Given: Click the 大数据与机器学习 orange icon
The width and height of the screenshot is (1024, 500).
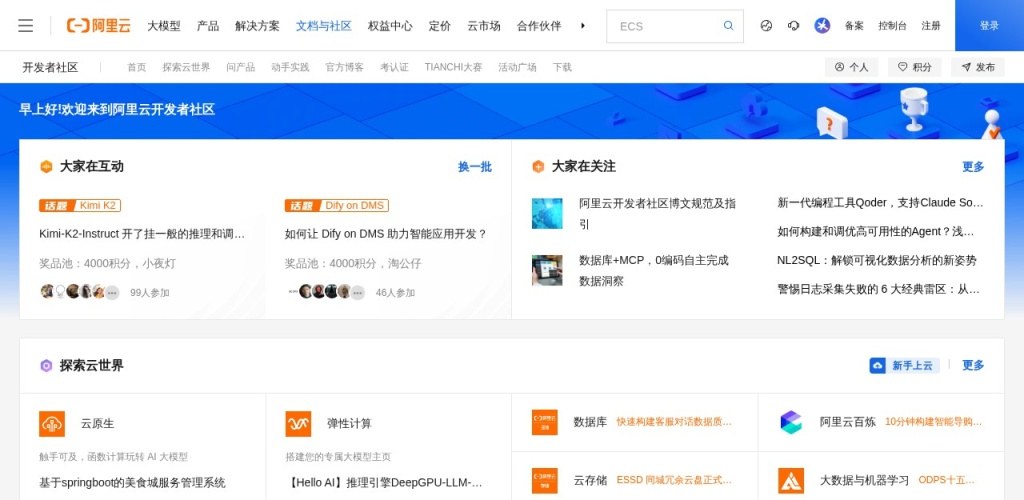Looking at the screenshot, I should point(791,480).
